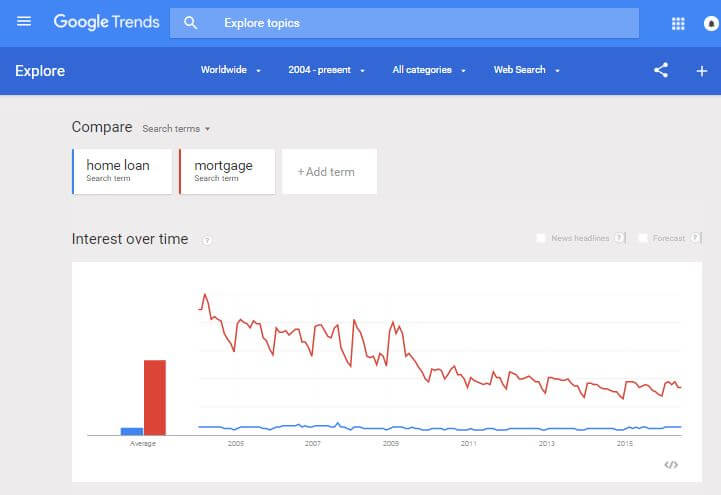Expand the Worldwide region dropdown
This screenshot has width=721, height=495.
[x=231, y=70]
